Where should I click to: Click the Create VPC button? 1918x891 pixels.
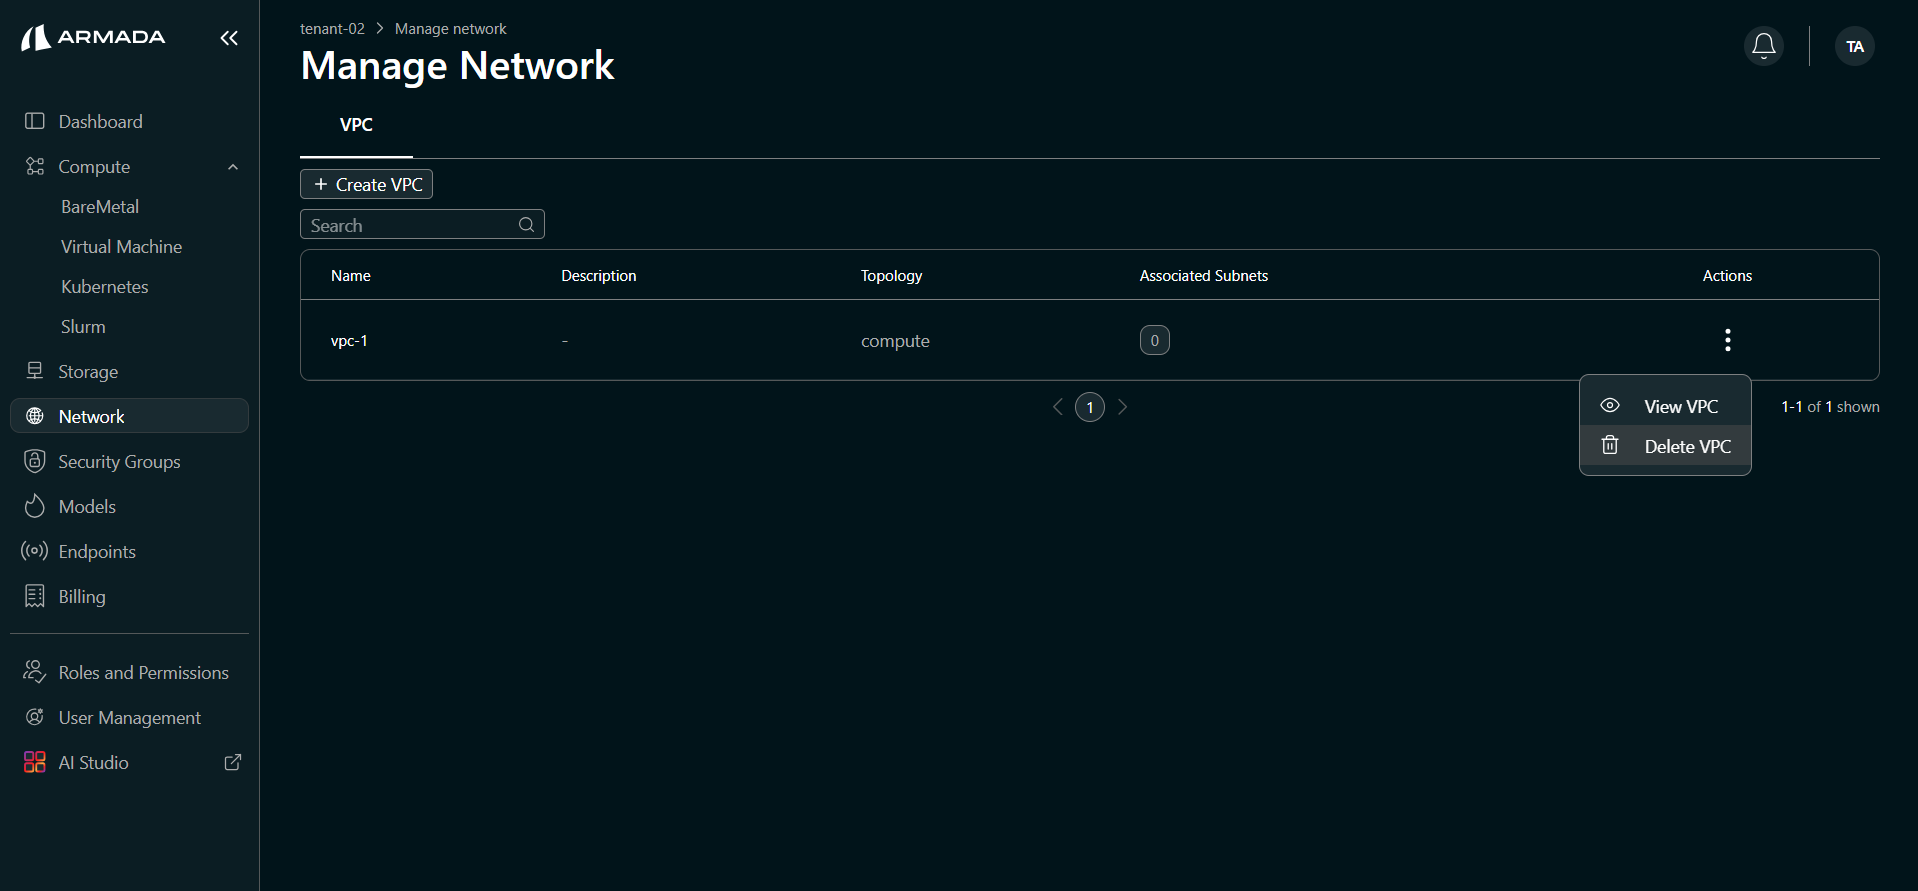point(366,184)
